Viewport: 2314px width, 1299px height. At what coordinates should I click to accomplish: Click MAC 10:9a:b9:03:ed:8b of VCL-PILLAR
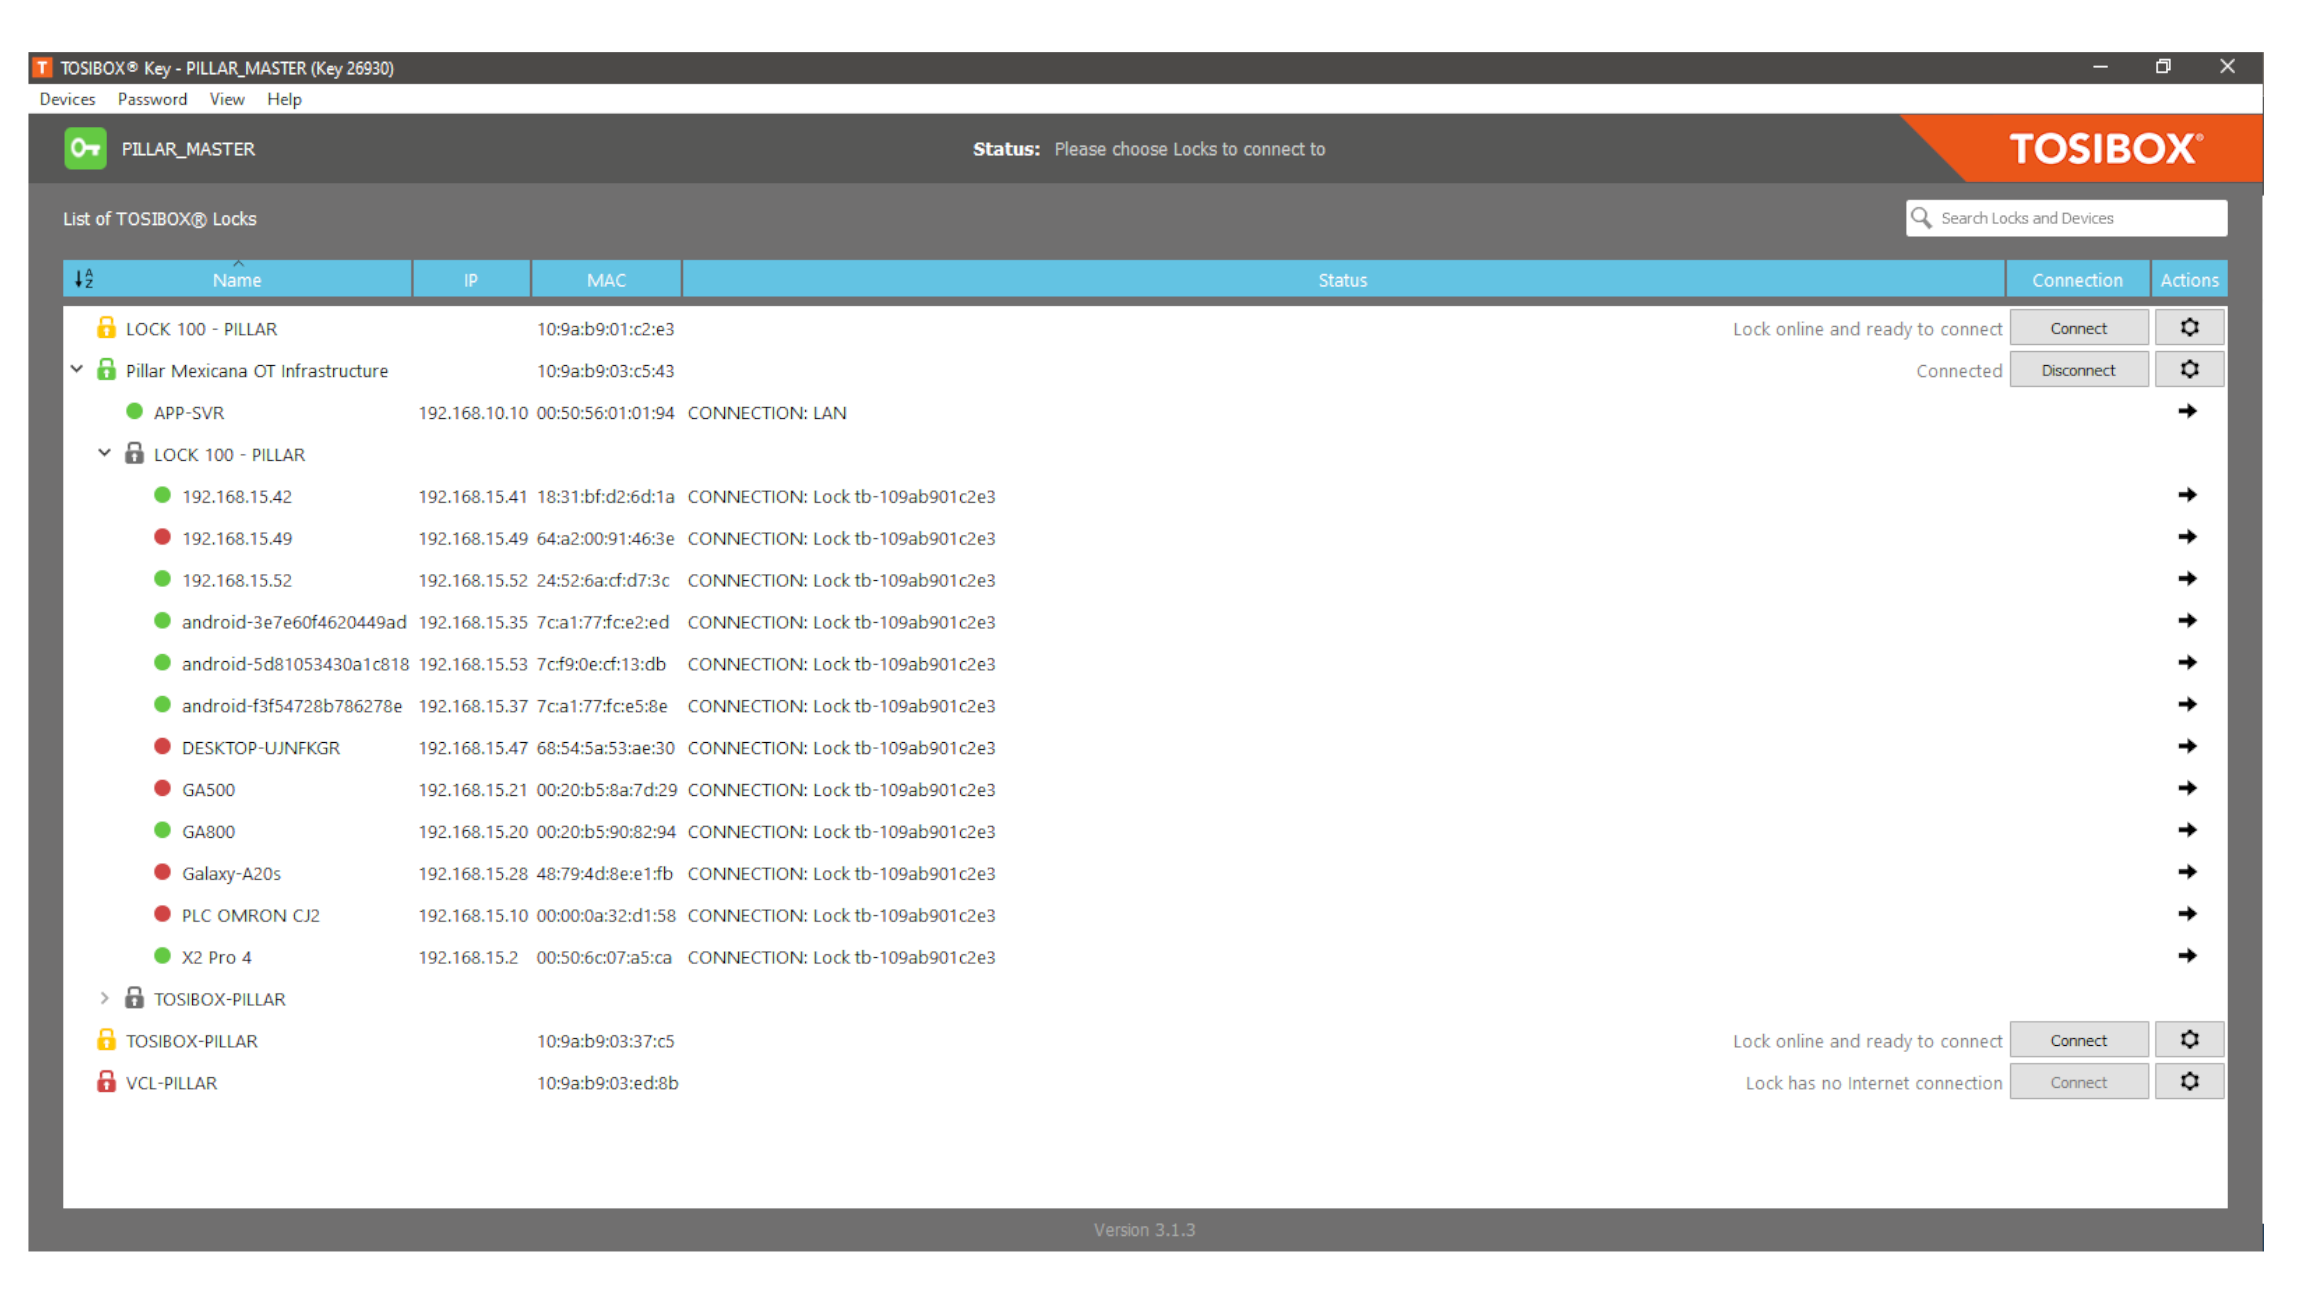point(607,1082)
